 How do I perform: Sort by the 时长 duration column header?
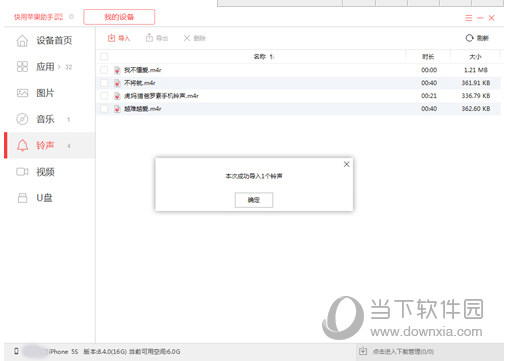tap(428, 57)
